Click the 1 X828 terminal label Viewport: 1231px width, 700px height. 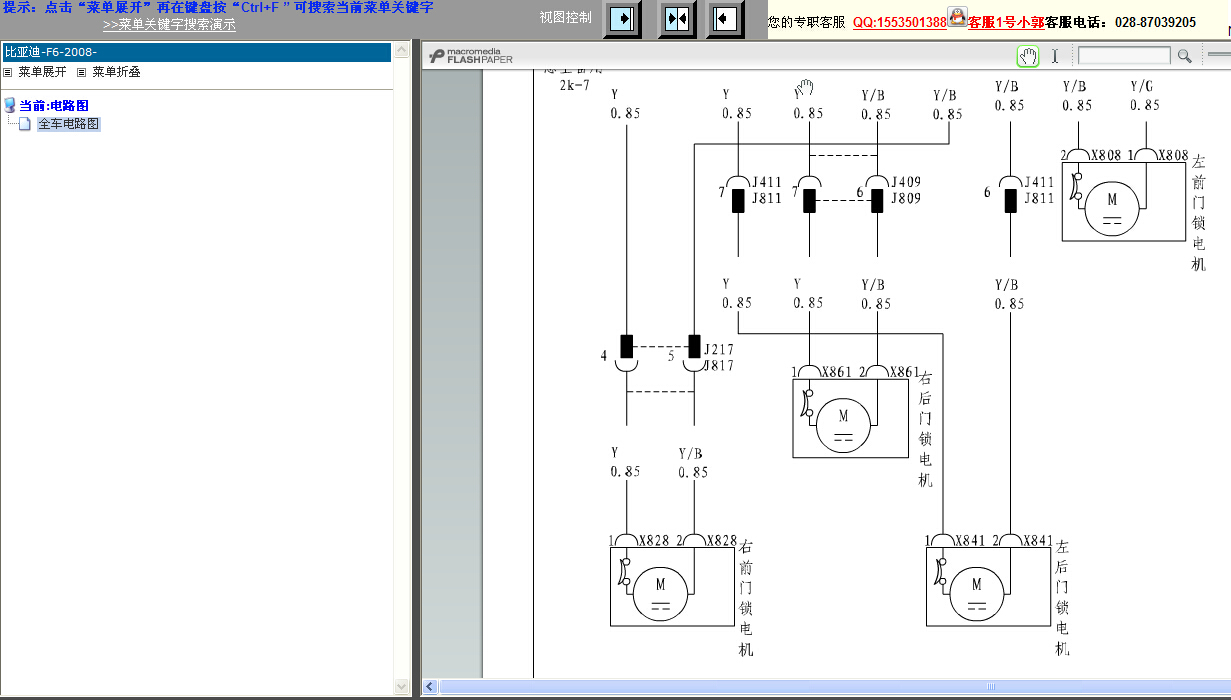click(640, 541)
